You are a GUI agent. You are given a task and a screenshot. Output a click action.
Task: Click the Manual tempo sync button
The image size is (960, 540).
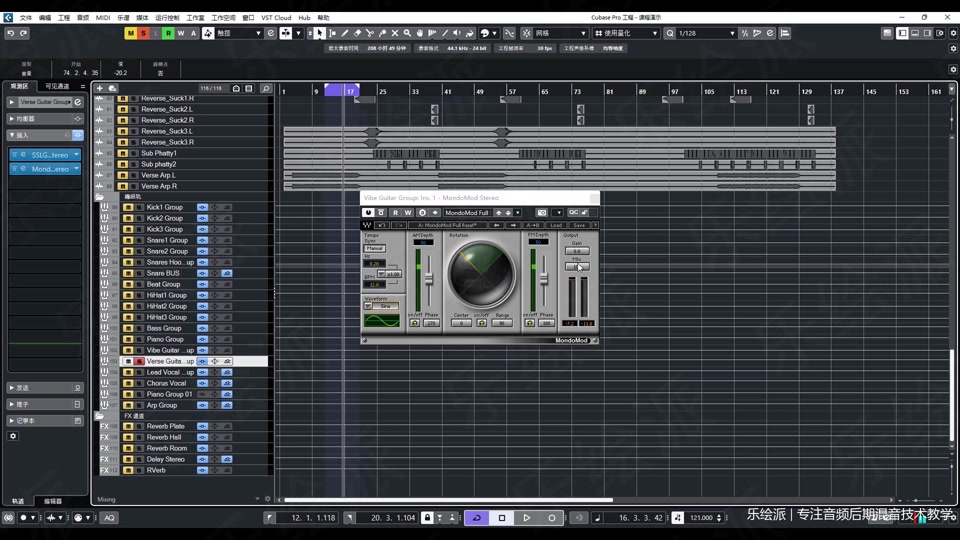click(375, 249)
